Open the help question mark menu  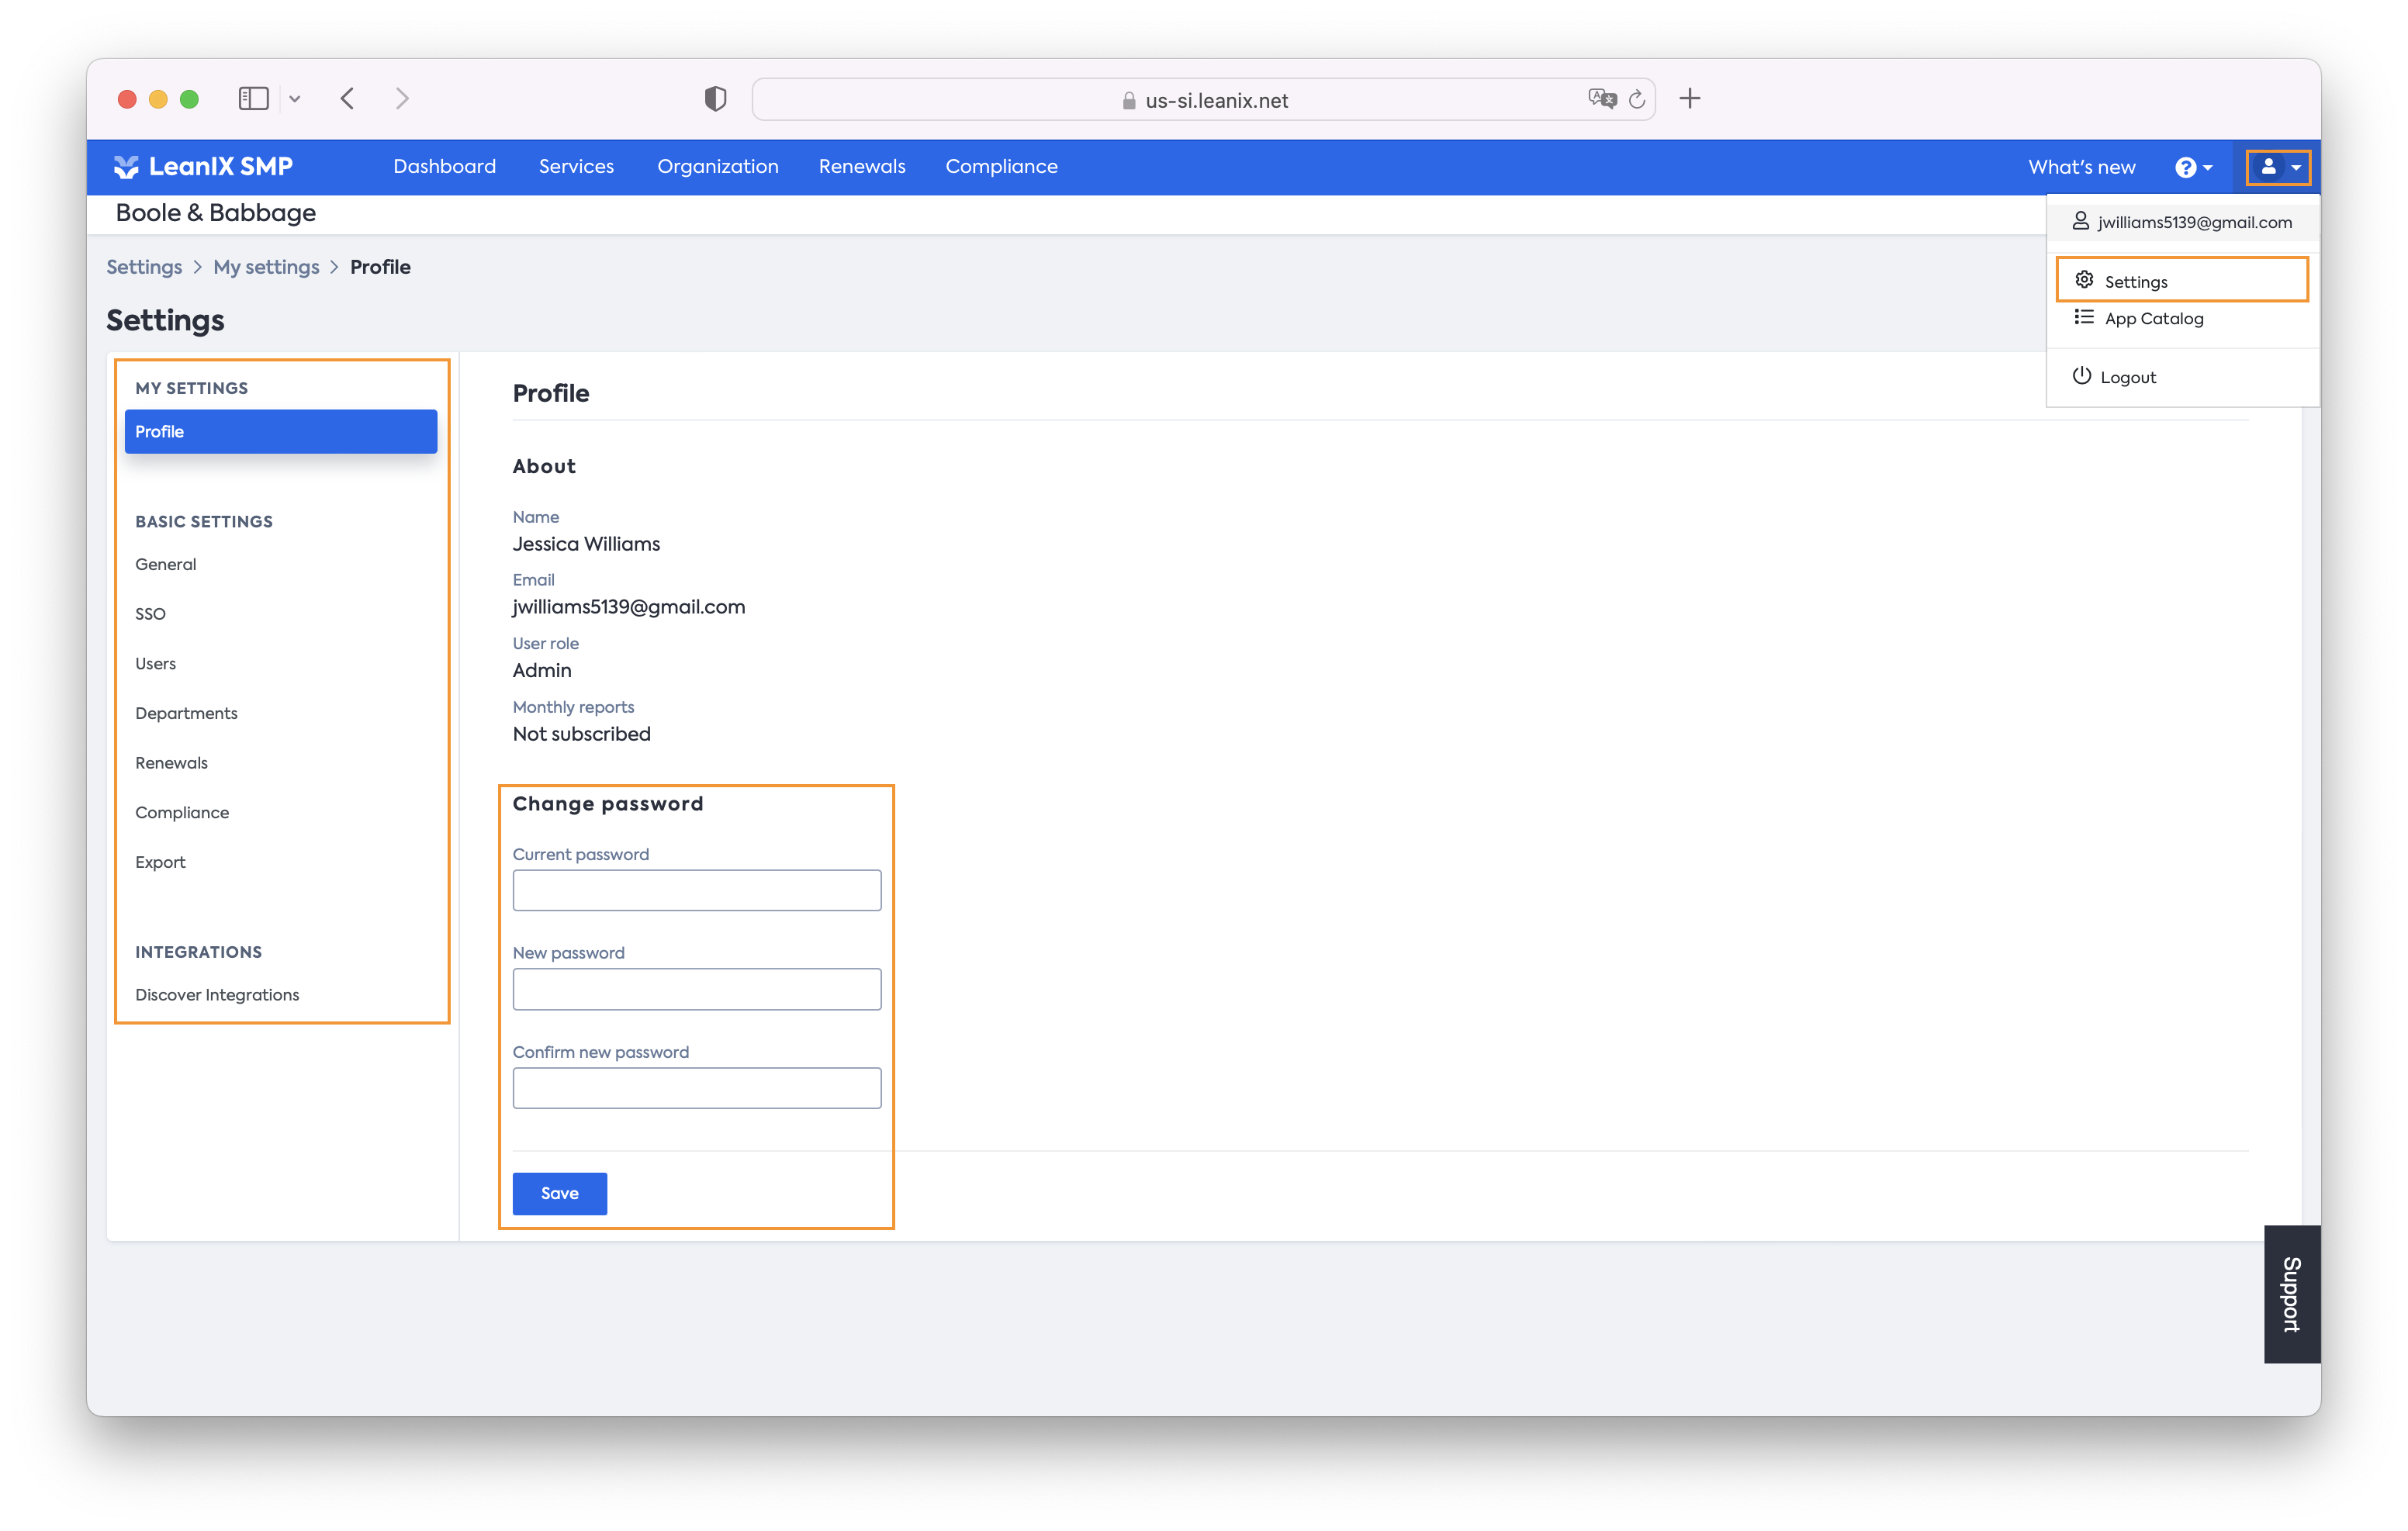click(2193, 167)
